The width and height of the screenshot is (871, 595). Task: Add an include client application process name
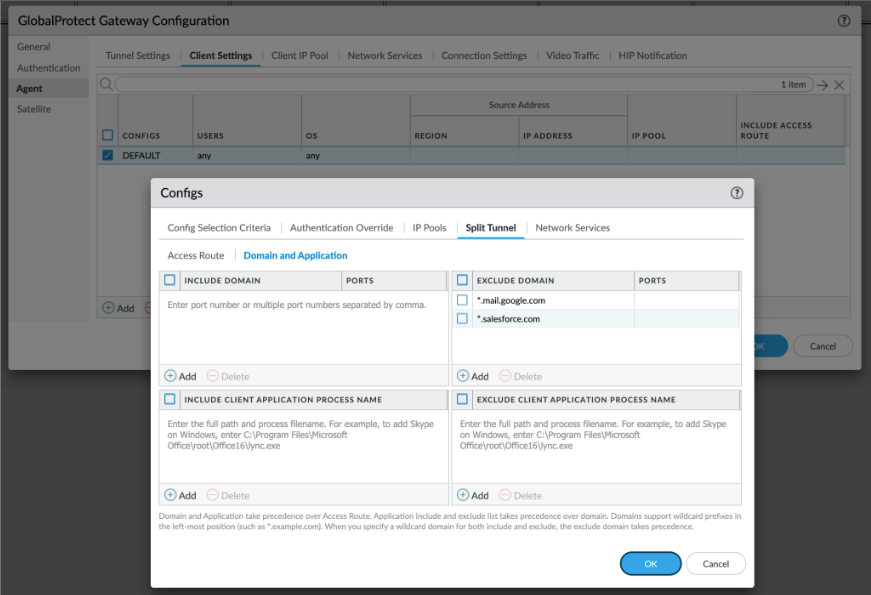[181, 495]
